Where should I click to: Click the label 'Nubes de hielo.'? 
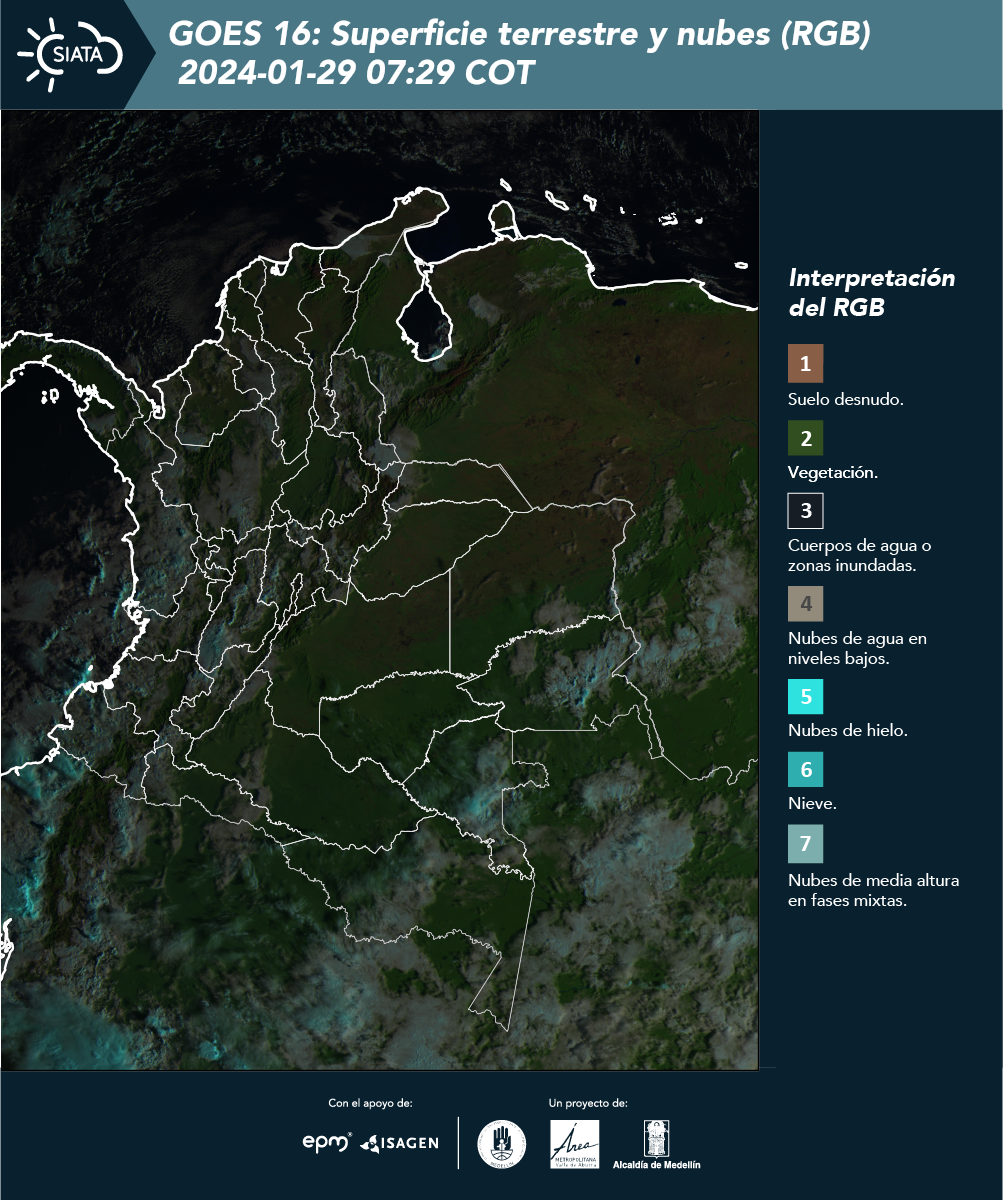(x=848, y=731)
